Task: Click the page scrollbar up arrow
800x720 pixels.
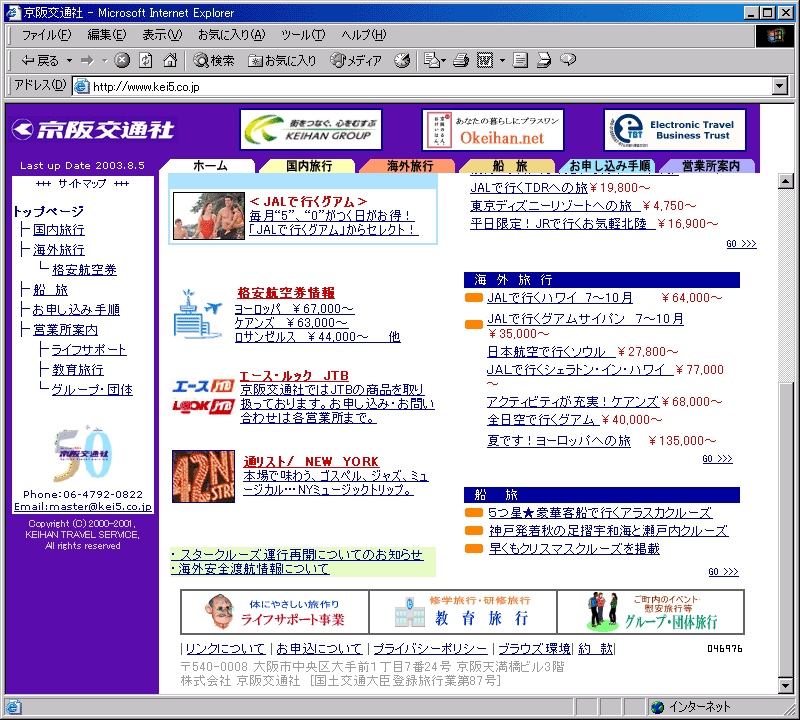Action: click(786, 181)
